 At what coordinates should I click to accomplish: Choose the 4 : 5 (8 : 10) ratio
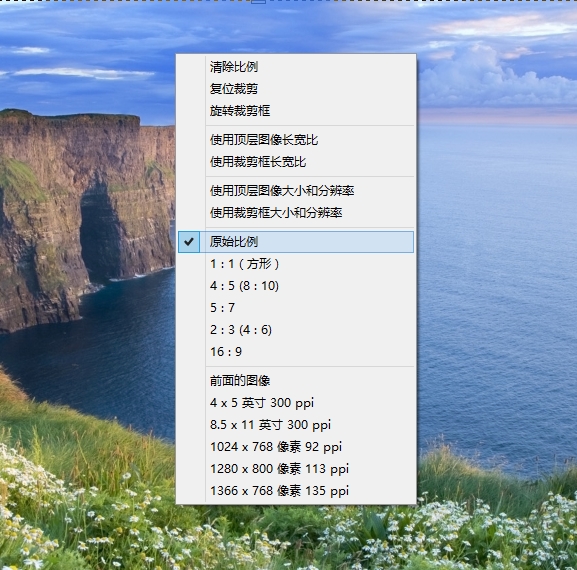pyautogui.click(x=296, y=286)
